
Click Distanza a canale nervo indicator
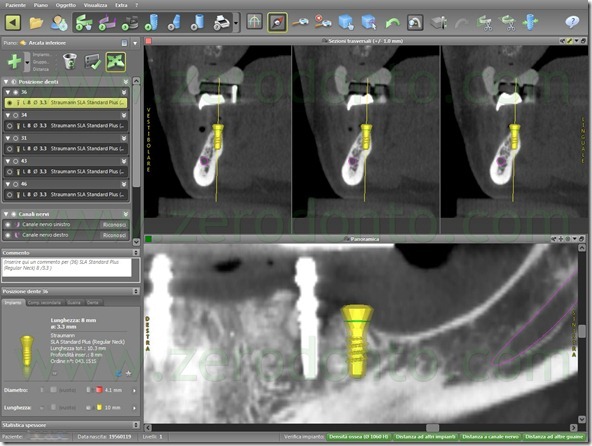click(x=490, y=437)
